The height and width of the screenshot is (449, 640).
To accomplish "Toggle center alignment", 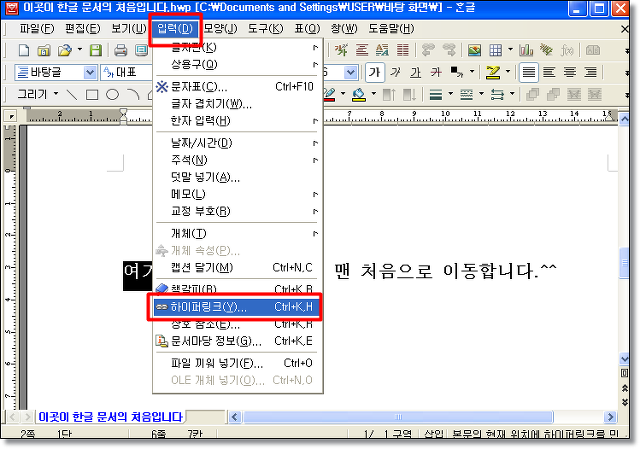I will (x=570, y=73).
